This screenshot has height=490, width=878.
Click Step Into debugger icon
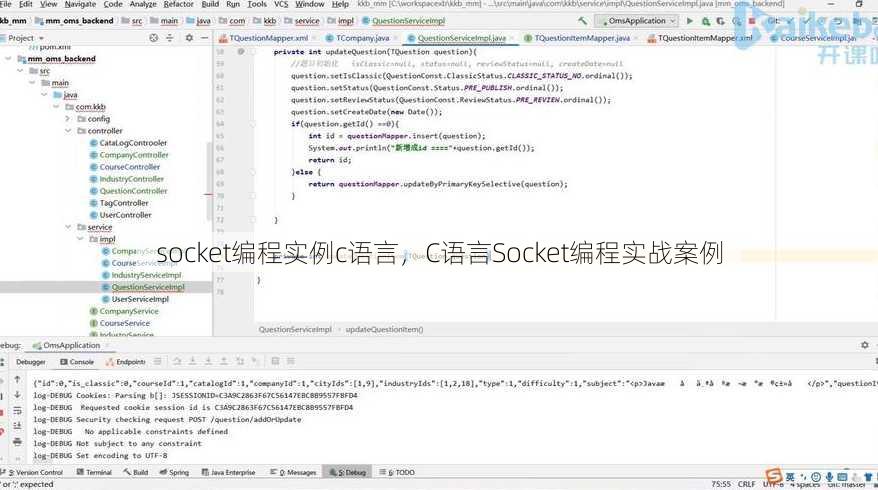point(193,362)
